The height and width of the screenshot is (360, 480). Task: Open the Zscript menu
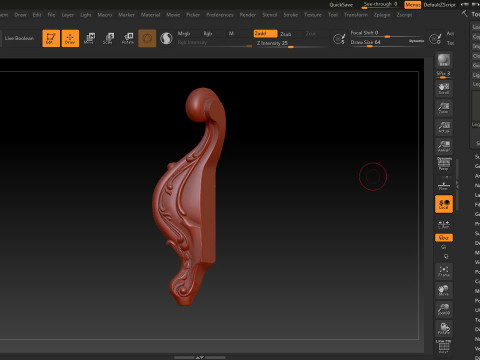tap(404, 15)
